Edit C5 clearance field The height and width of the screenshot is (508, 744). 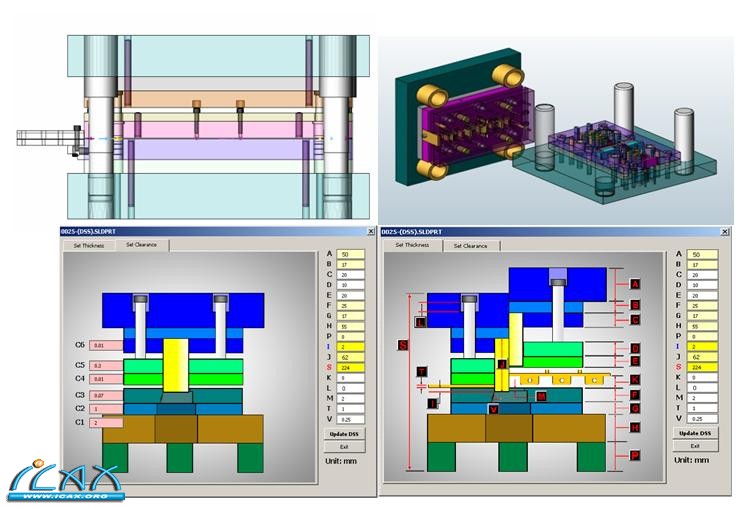click(x=106, y=366)
